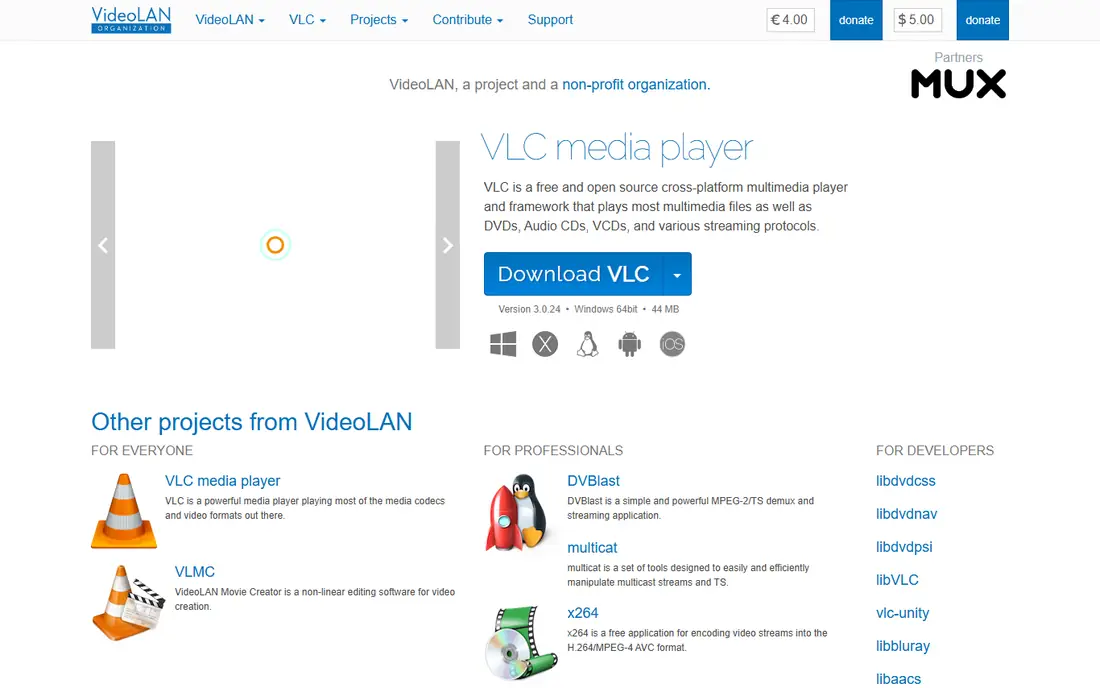Click the "FOR EVERYONE" section label

(142, 450)
